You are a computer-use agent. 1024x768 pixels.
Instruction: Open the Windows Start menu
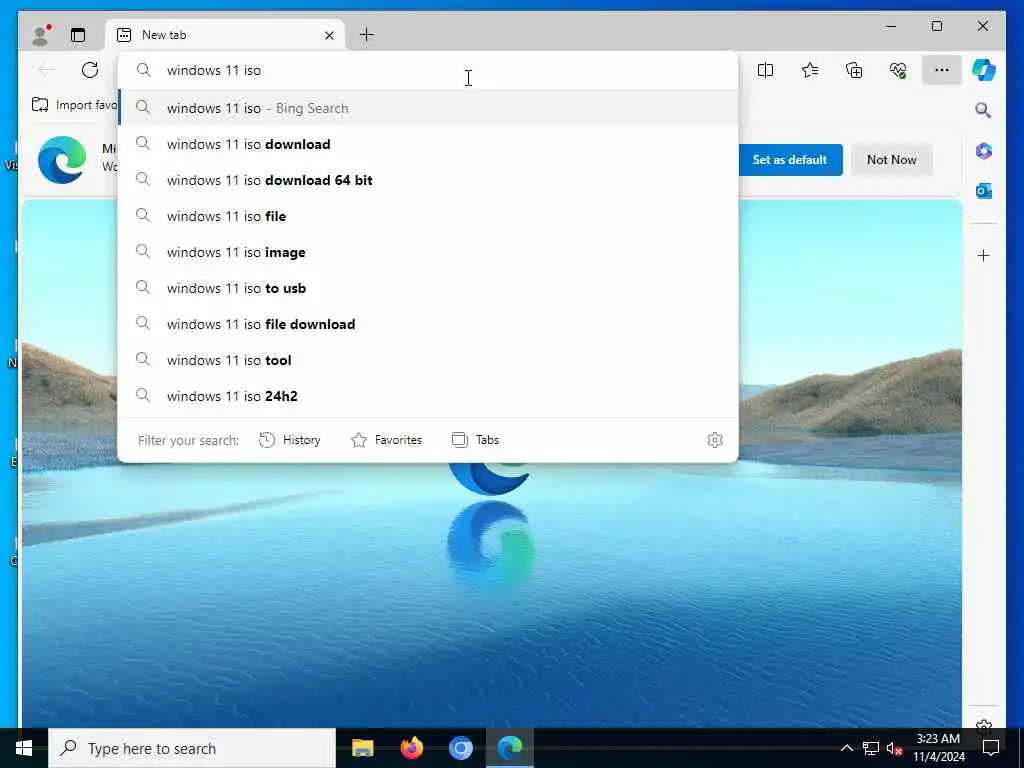click(x=24, y=748)
